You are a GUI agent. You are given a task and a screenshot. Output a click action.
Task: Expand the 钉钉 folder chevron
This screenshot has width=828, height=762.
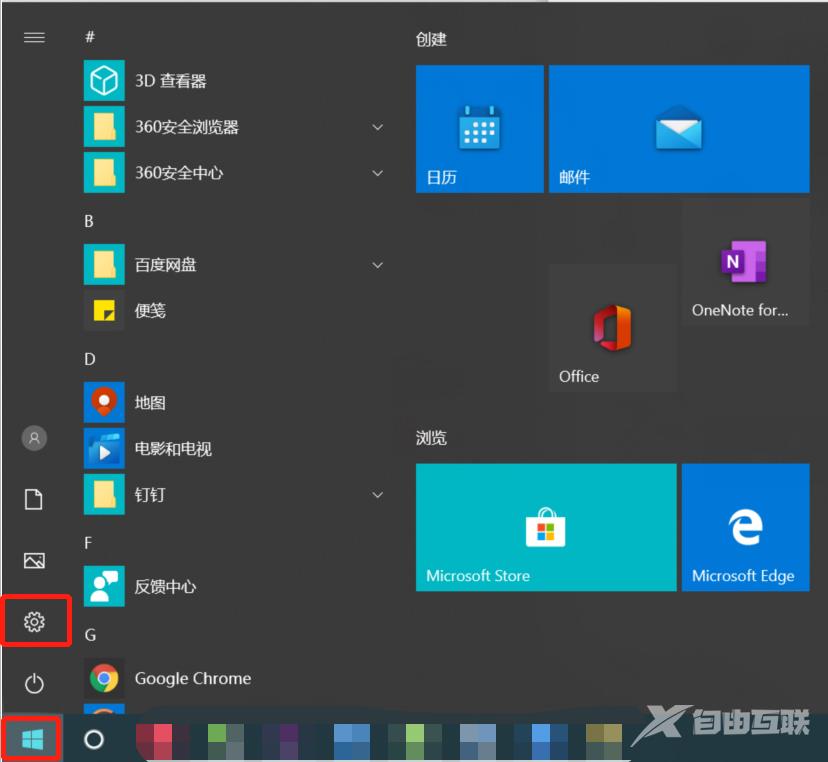point(378,495)
